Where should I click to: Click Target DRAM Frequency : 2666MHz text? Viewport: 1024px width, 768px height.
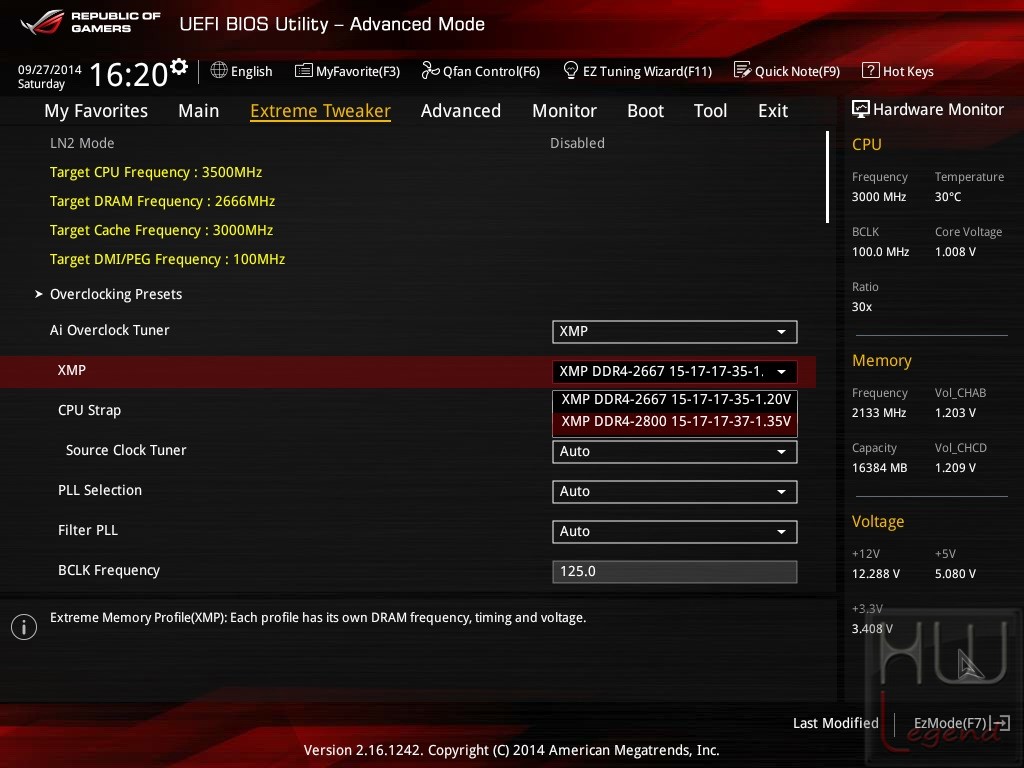[163, 201]
